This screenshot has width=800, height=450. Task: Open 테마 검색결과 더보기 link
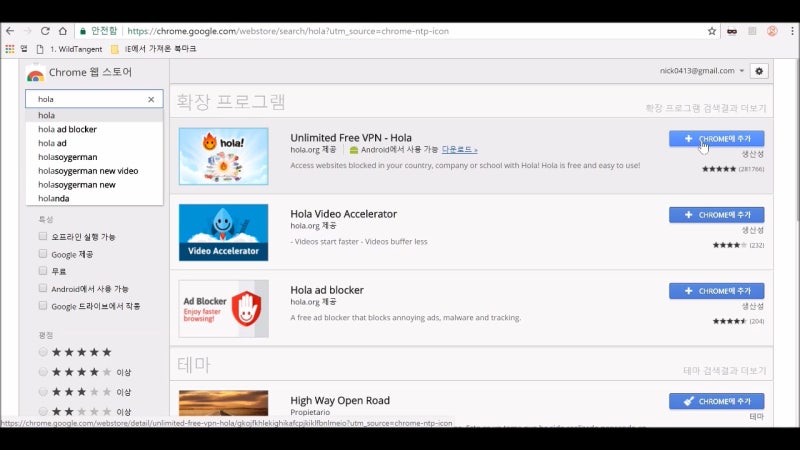(x=724, y=370)
